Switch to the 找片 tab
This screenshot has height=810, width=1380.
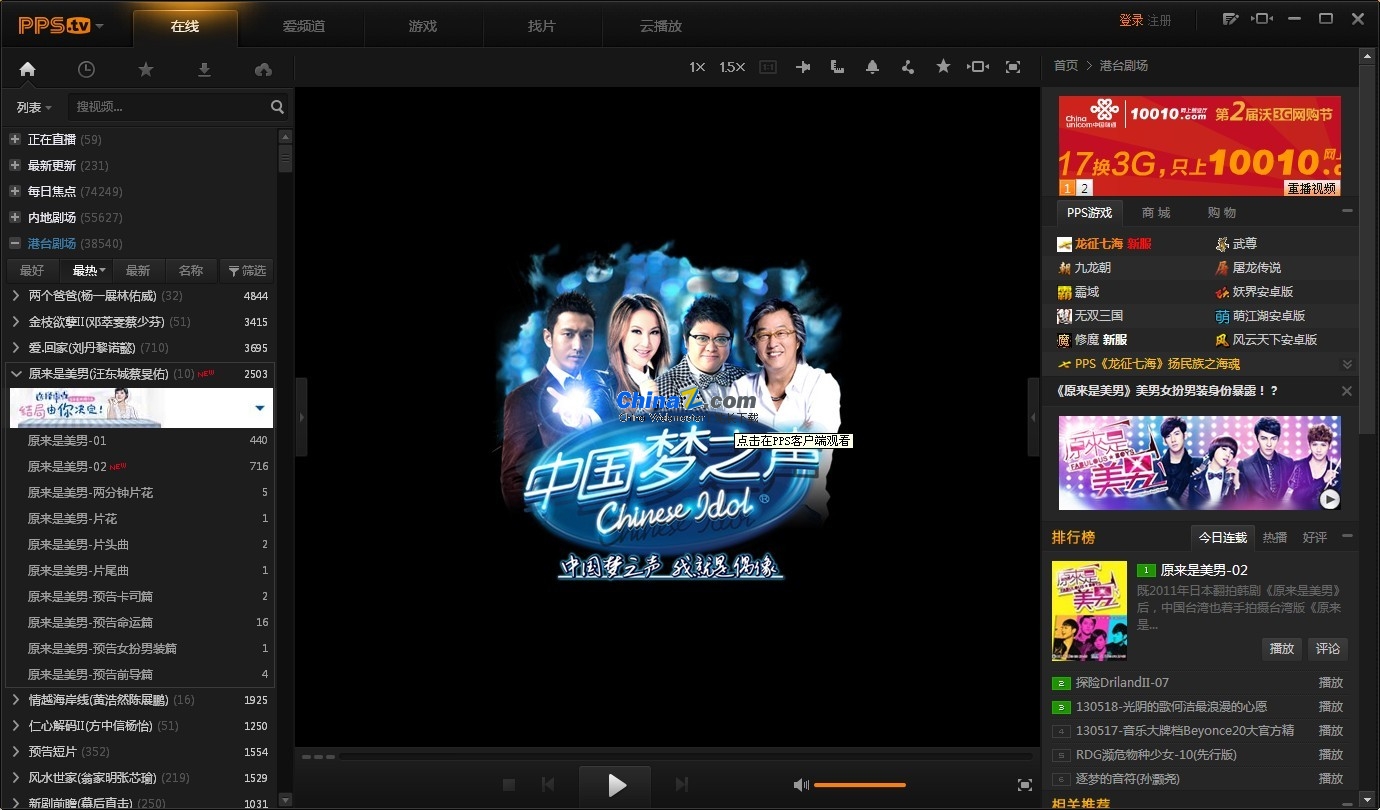[542, 27]
